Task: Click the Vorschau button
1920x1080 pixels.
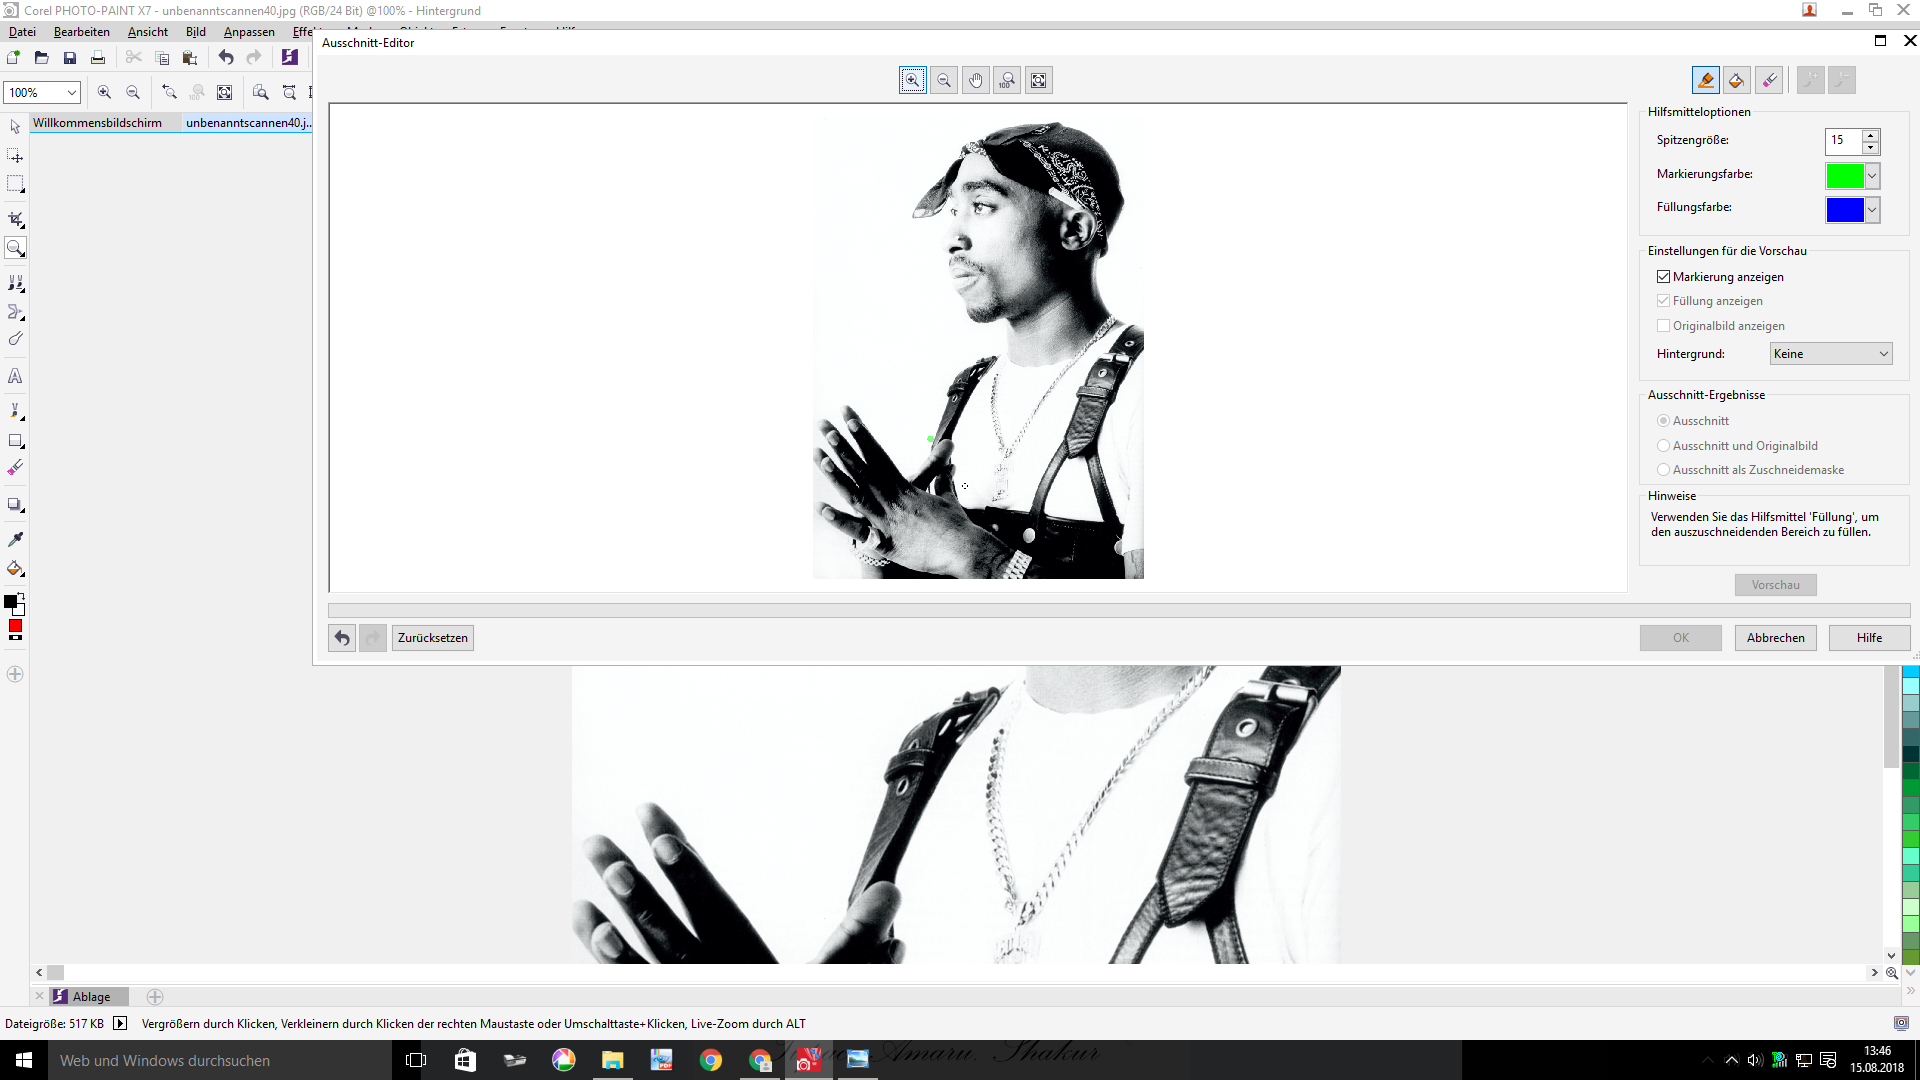Action: 1776,585
